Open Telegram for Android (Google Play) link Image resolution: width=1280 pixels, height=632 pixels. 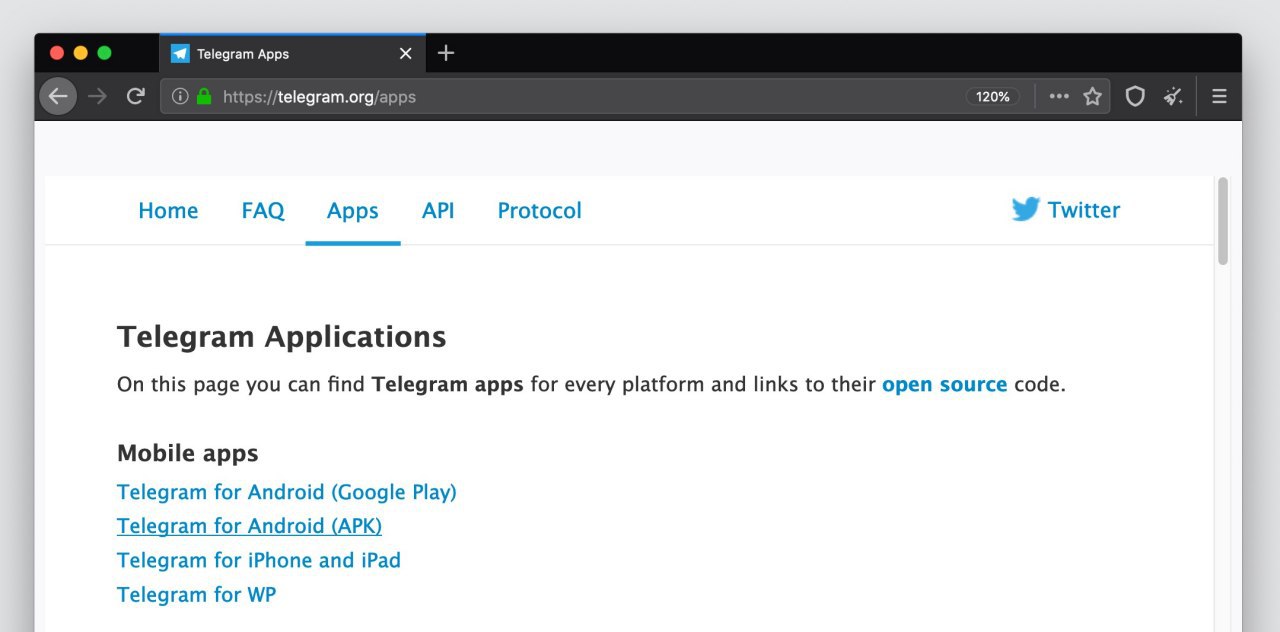click(x=287, y=492)
